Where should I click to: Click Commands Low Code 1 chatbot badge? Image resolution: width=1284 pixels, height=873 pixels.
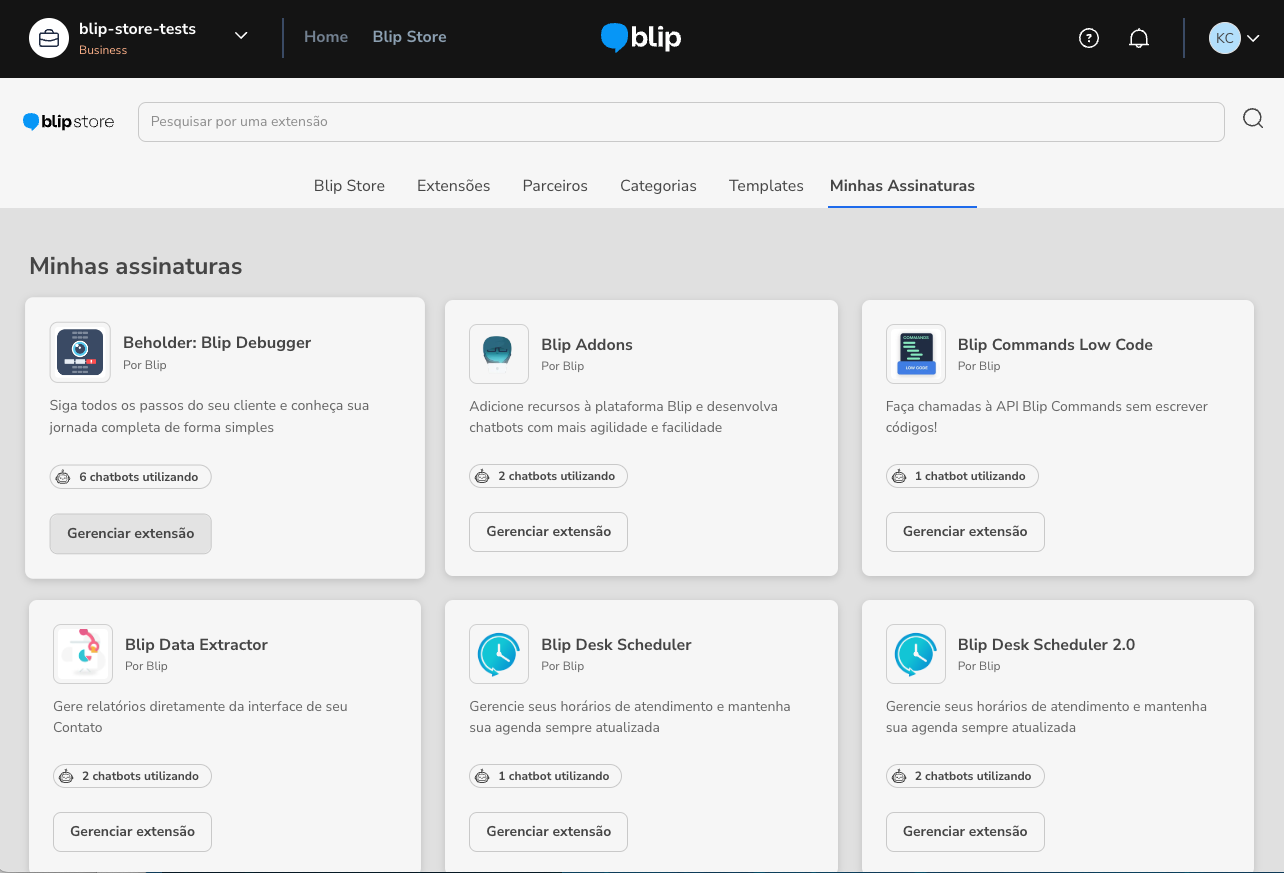962,476
